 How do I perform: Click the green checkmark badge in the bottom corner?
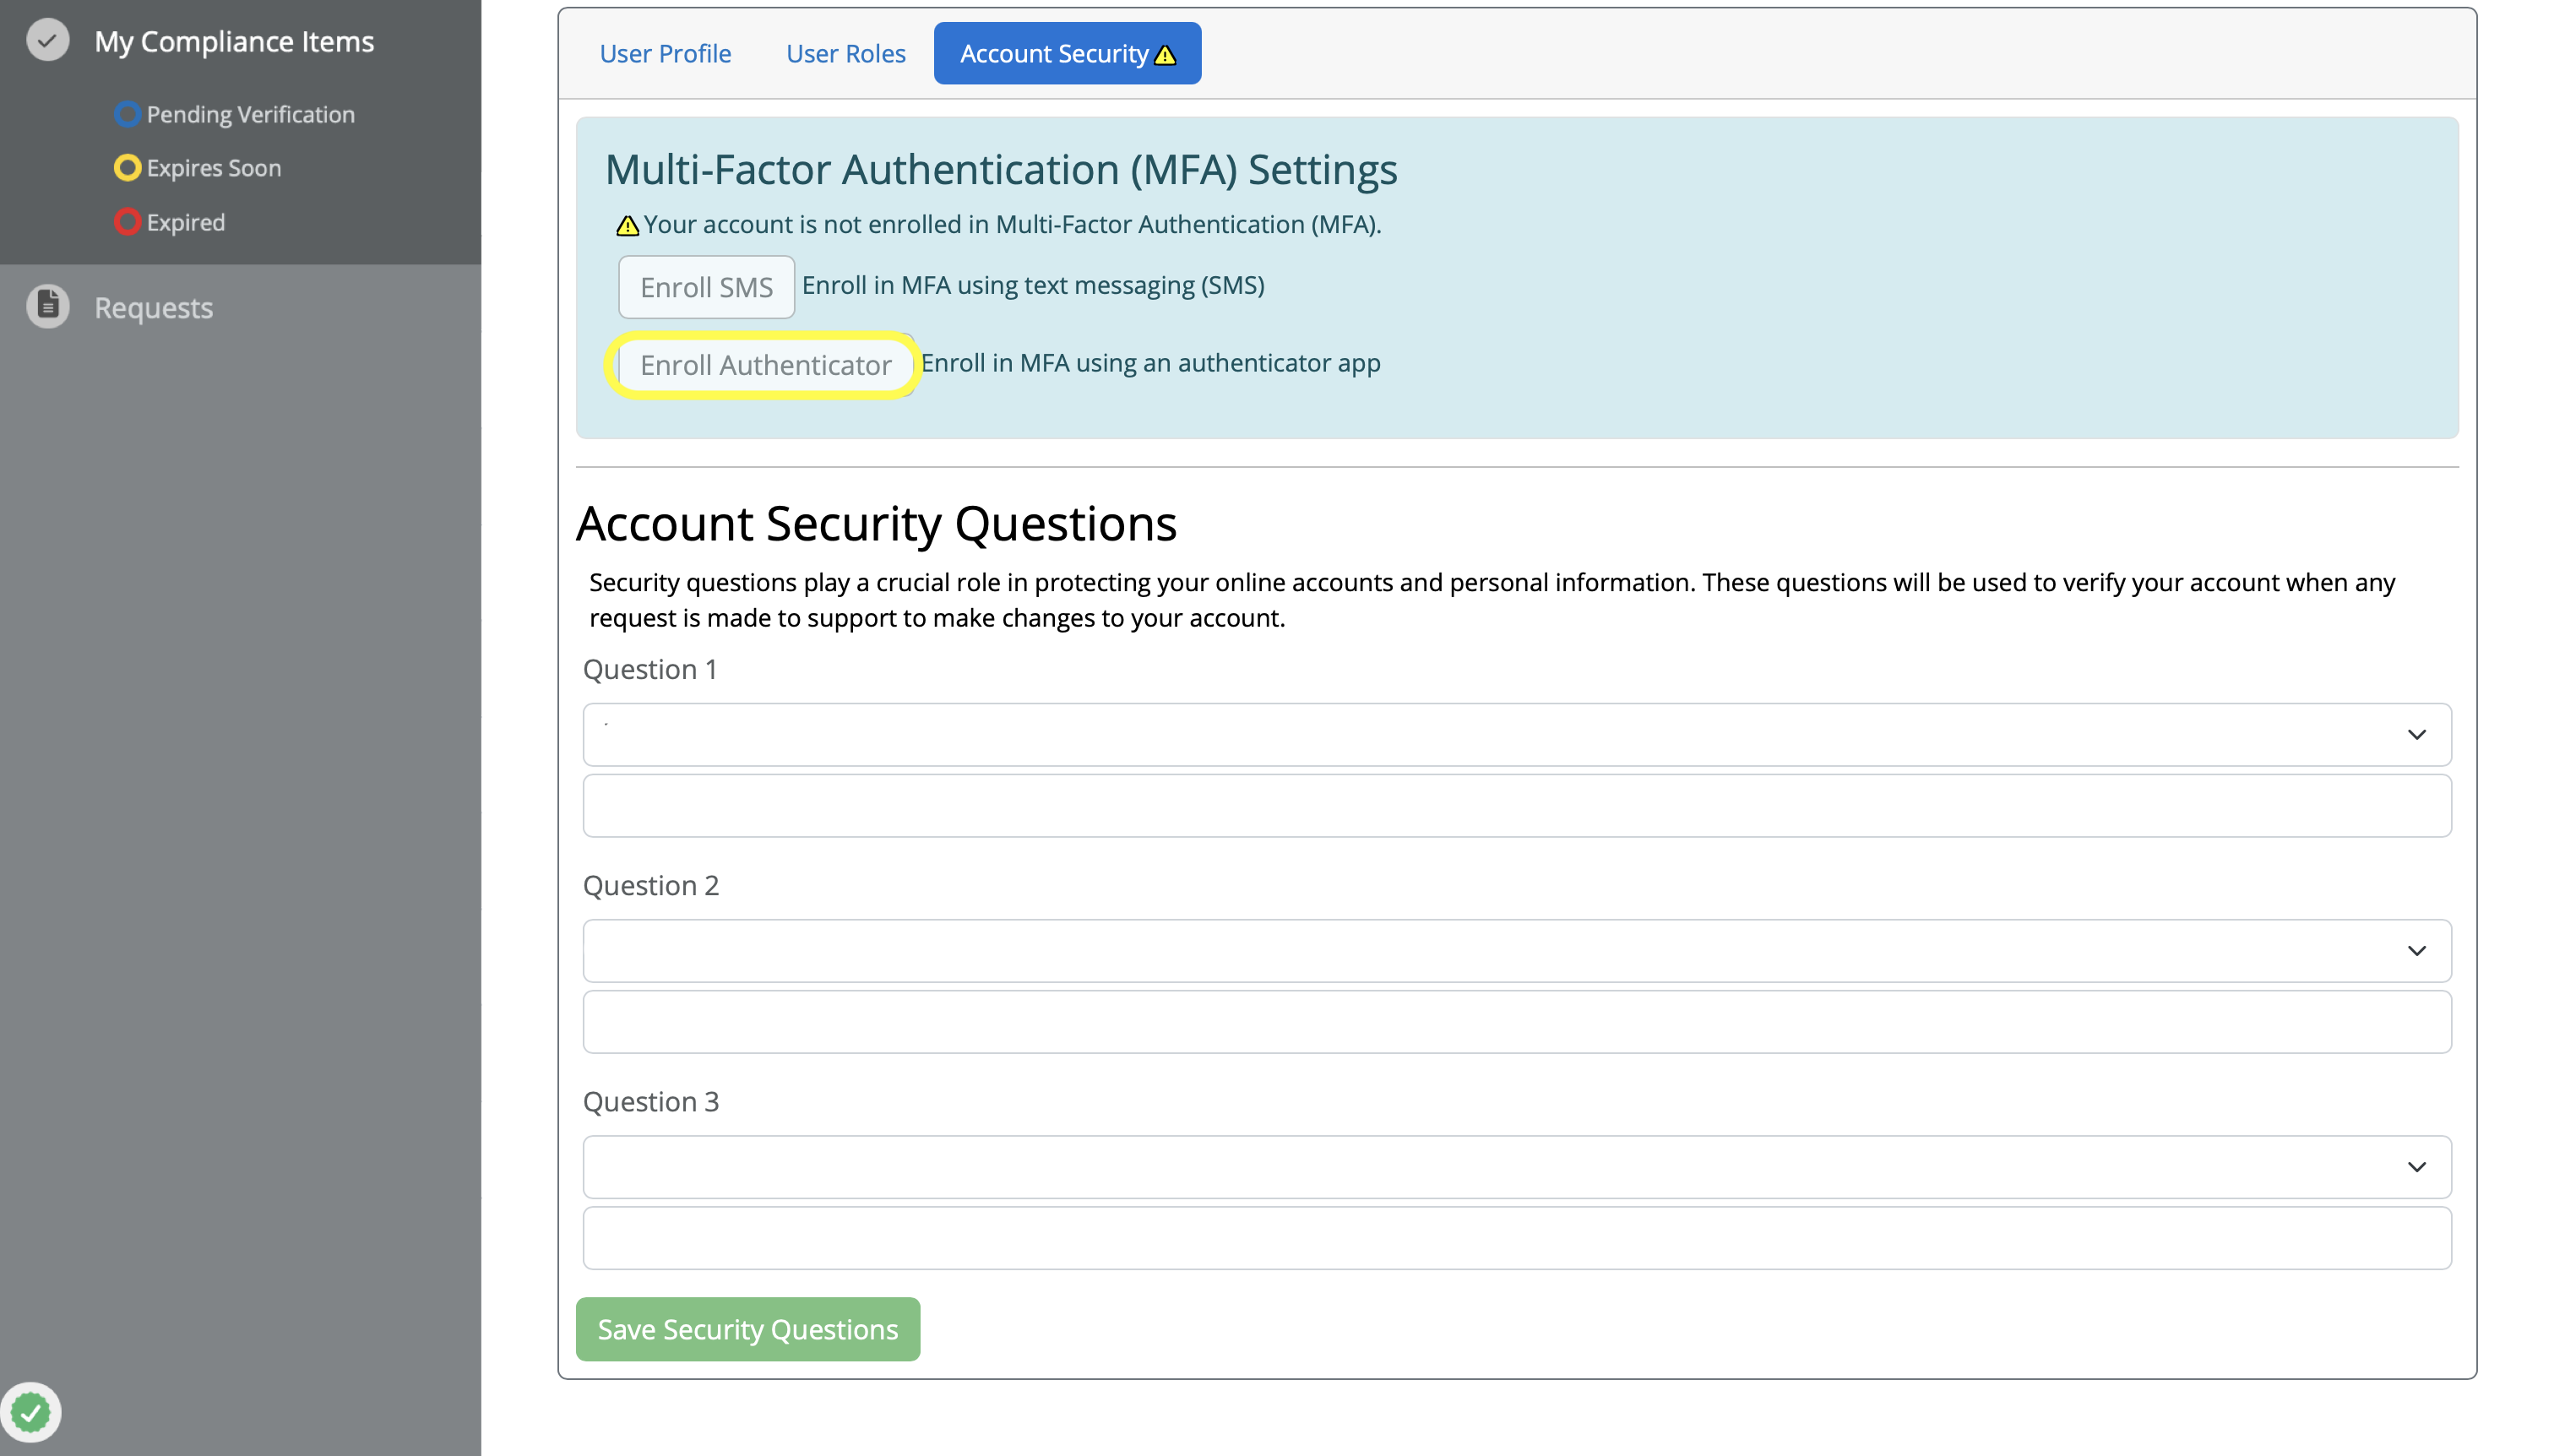point(31,1412)
